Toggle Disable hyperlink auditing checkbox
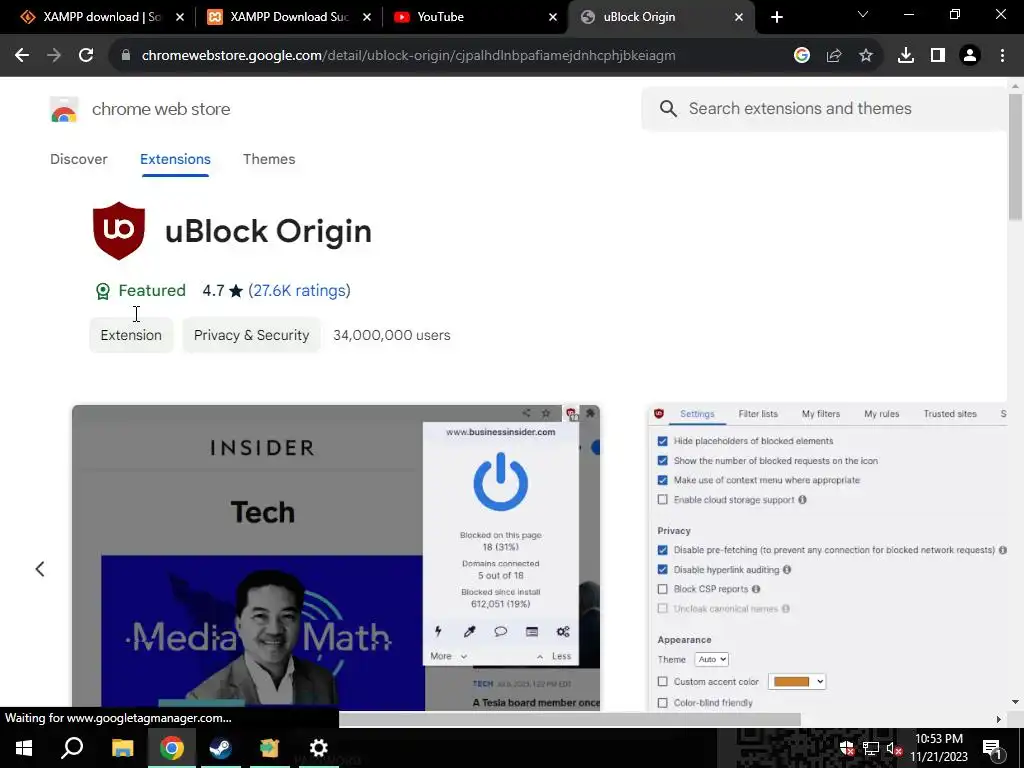The image size is (1024, 768). coord(662,569)
